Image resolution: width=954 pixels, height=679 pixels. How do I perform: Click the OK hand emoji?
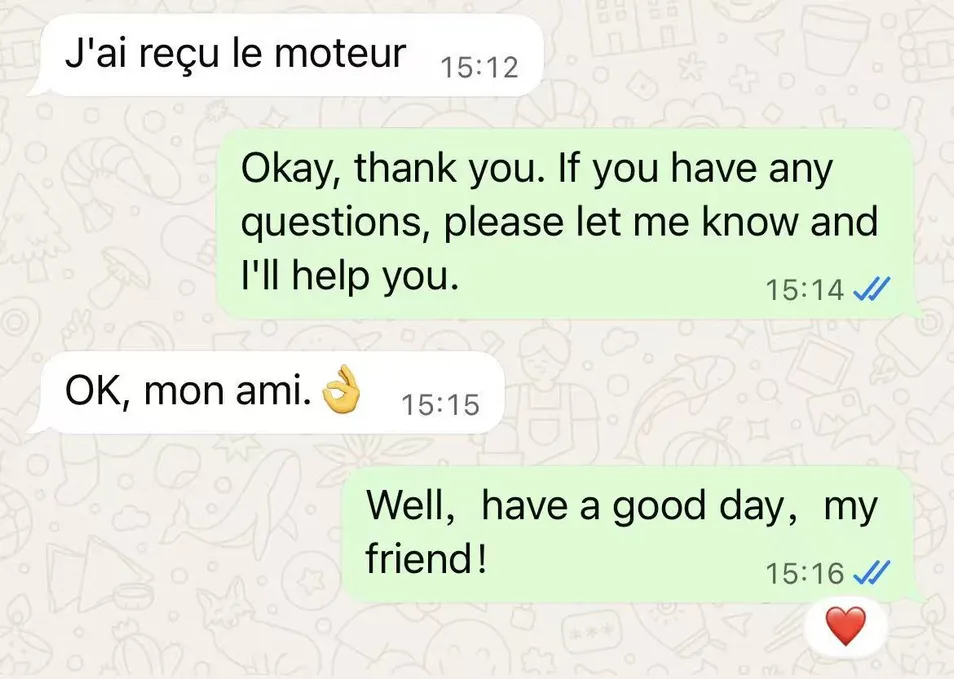[x=341, y=389]
